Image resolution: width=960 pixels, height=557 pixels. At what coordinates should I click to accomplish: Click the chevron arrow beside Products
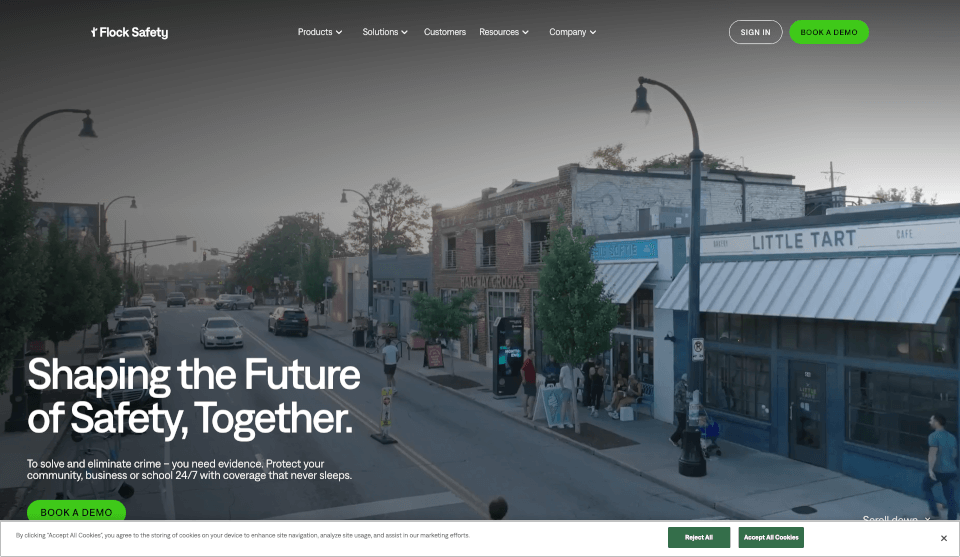[x=339, y=32]
